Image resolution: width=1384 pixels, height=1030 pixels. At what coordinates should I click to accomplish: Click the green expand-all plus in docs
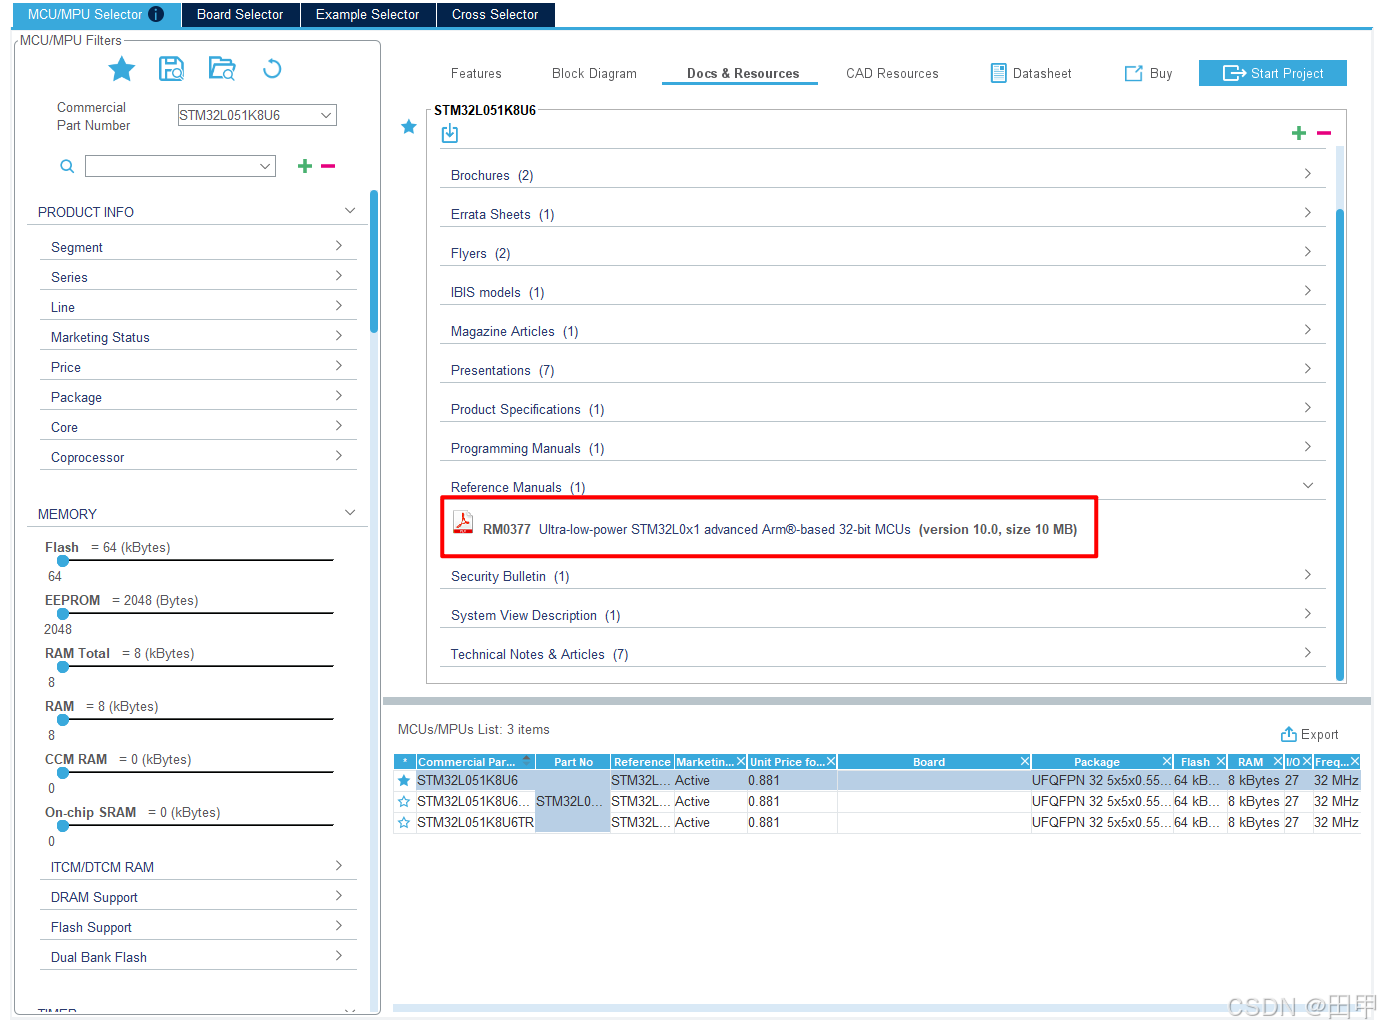tap(1299, 133)
